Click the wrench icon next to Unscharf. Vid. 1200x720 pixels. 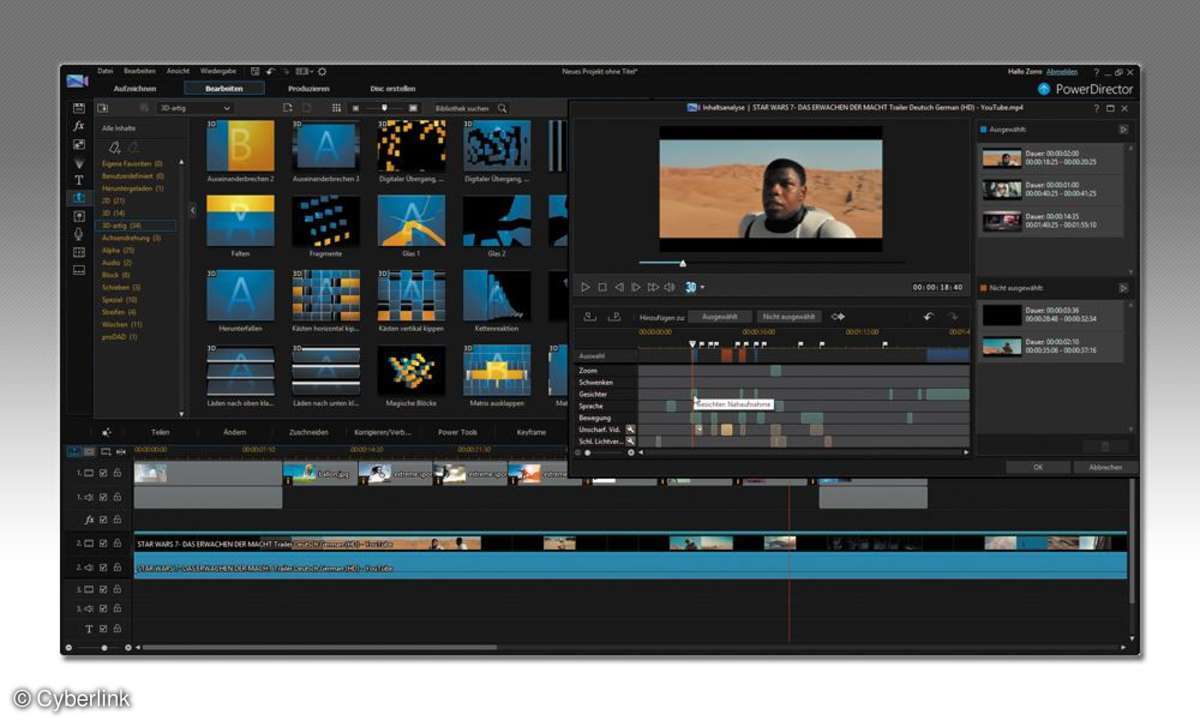[631, 429]
